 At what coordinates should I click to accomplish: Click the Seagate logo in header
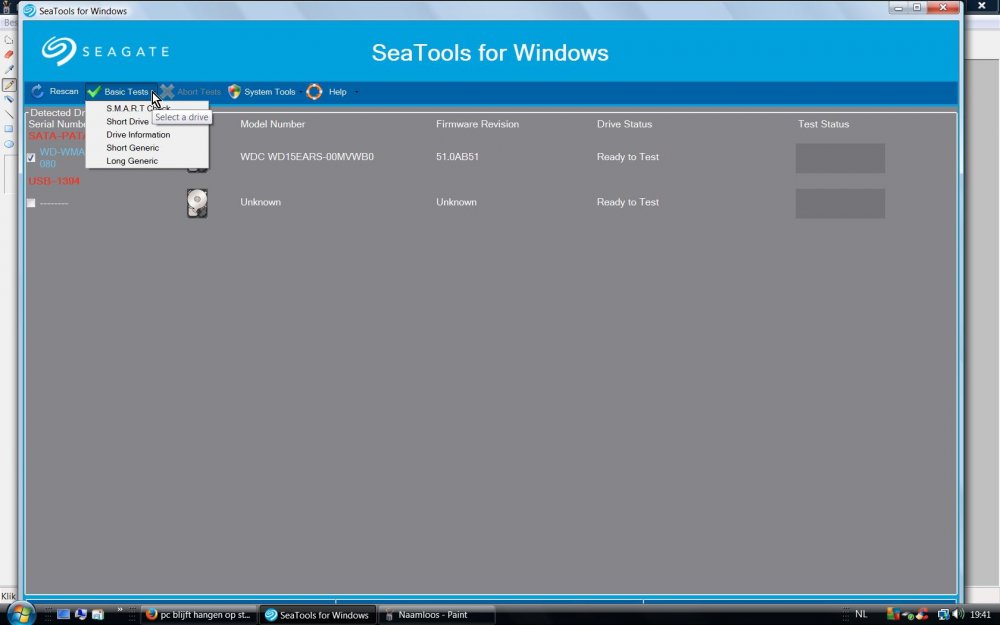coord(105,51)
